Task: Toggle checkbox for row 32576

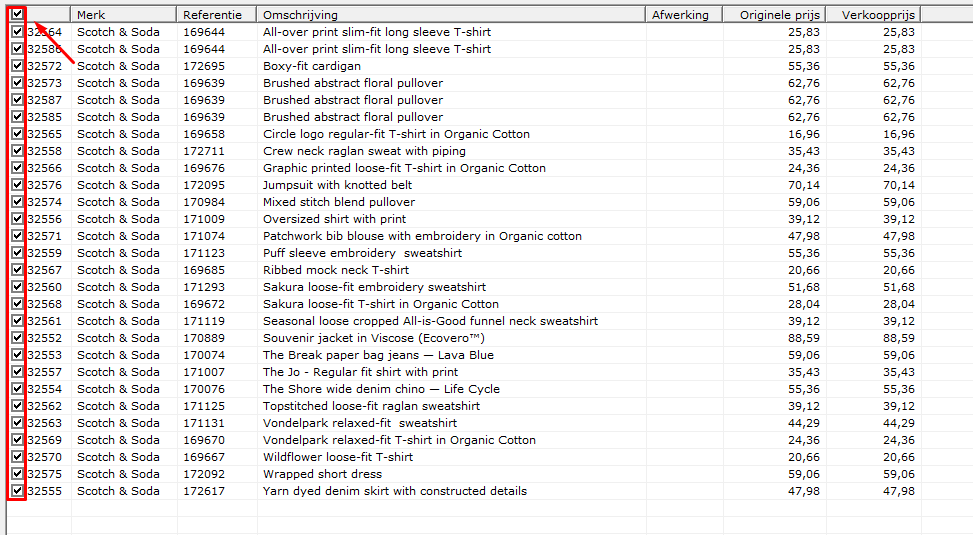Action: [x=17, y=185]
